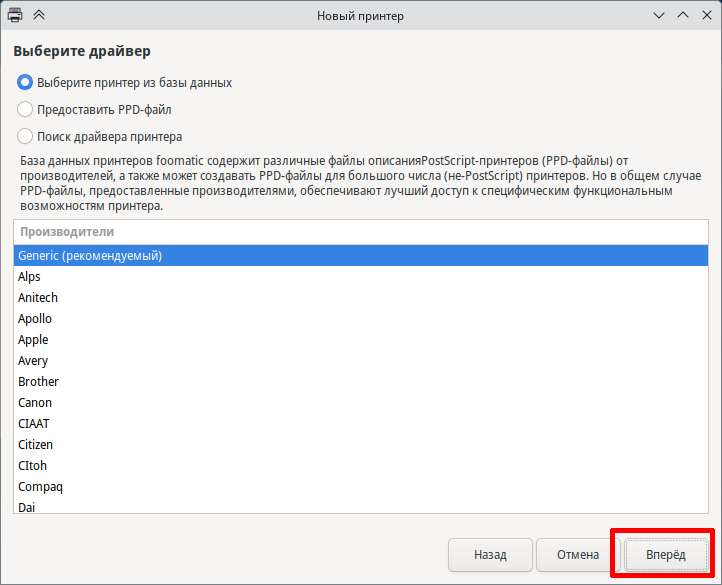Viewport: 722px width, 585px height.
Task: Cancel with Отмена button
Action: [x=578, y=555]
